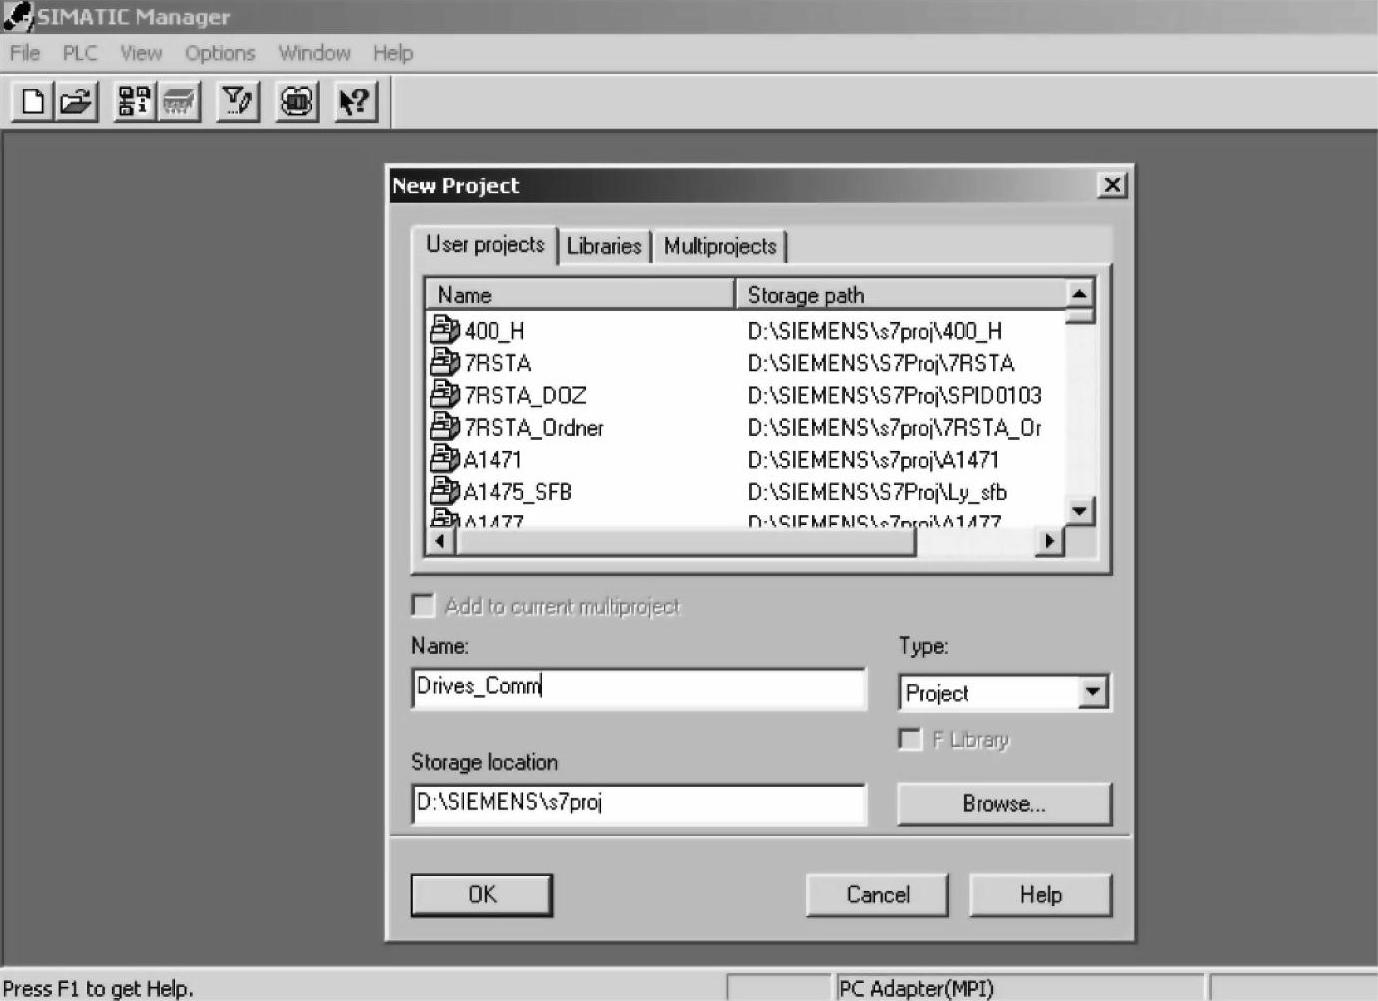Image resolution: width=1378 pixels, height=1001 pixels.
Task: Open the Window menu
Action: 314,53
